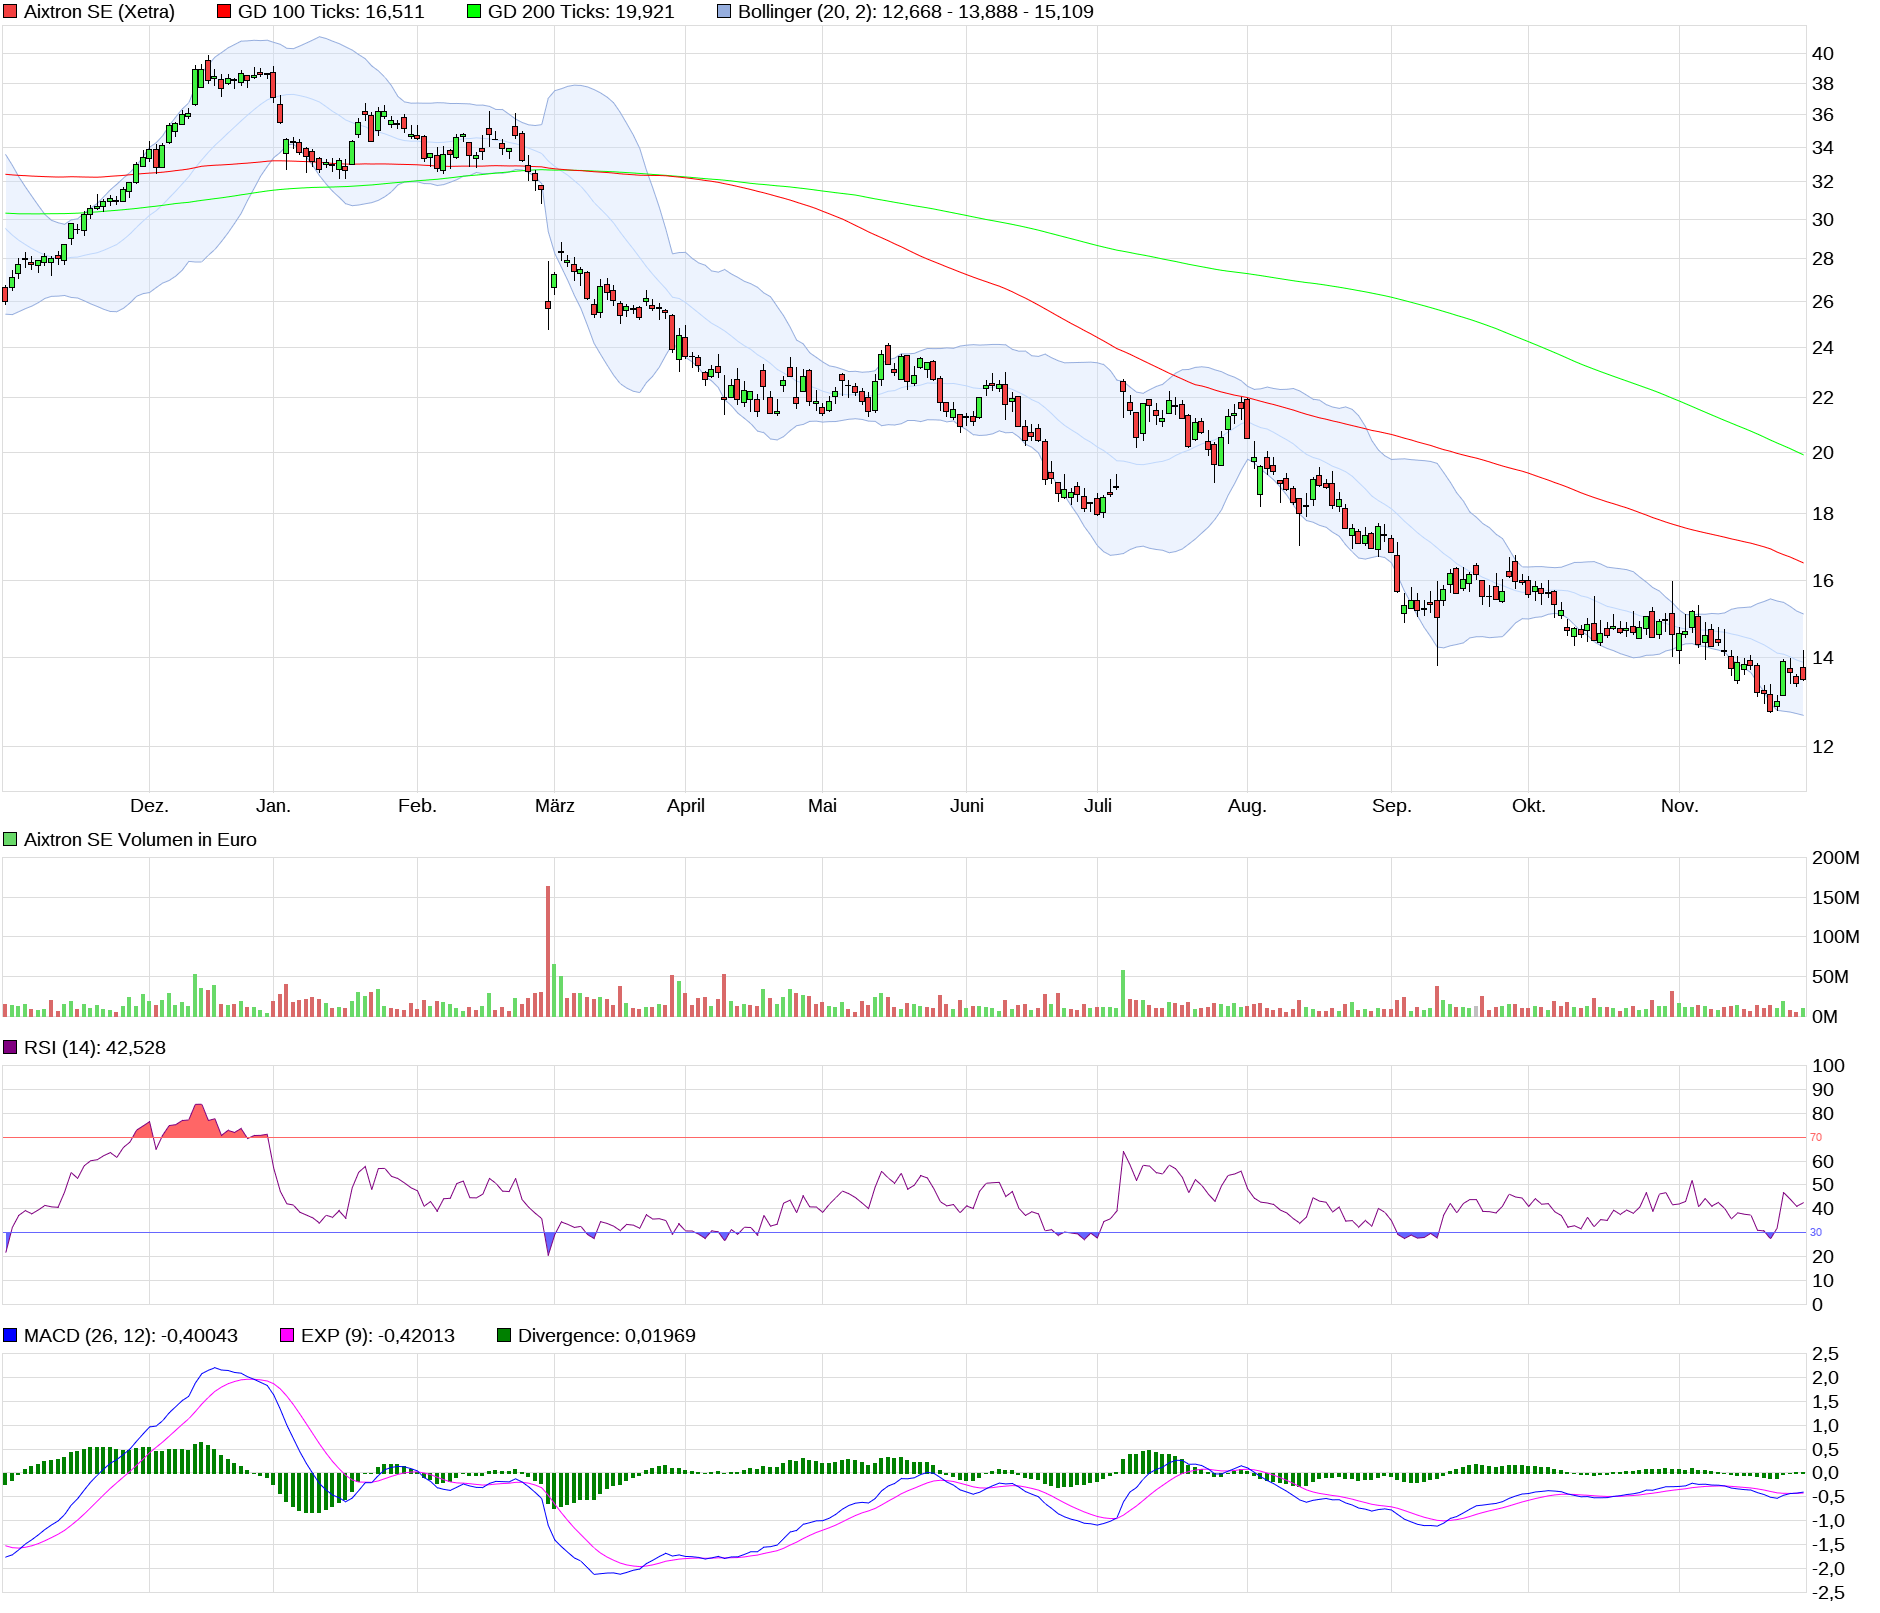
Task: Click the blue Bollinger legend swatch
Action: point(724,12)
